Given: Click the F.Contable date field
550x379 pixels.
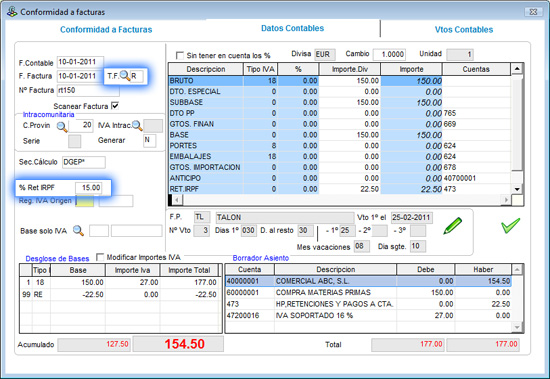Looking at the screenshot, I should [80, 62].
